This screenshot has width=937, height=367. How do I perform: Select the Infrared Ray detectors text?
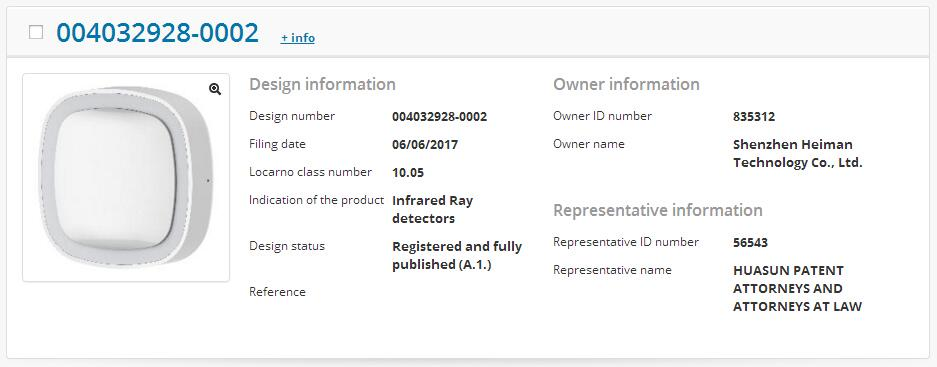pos(432,209)
